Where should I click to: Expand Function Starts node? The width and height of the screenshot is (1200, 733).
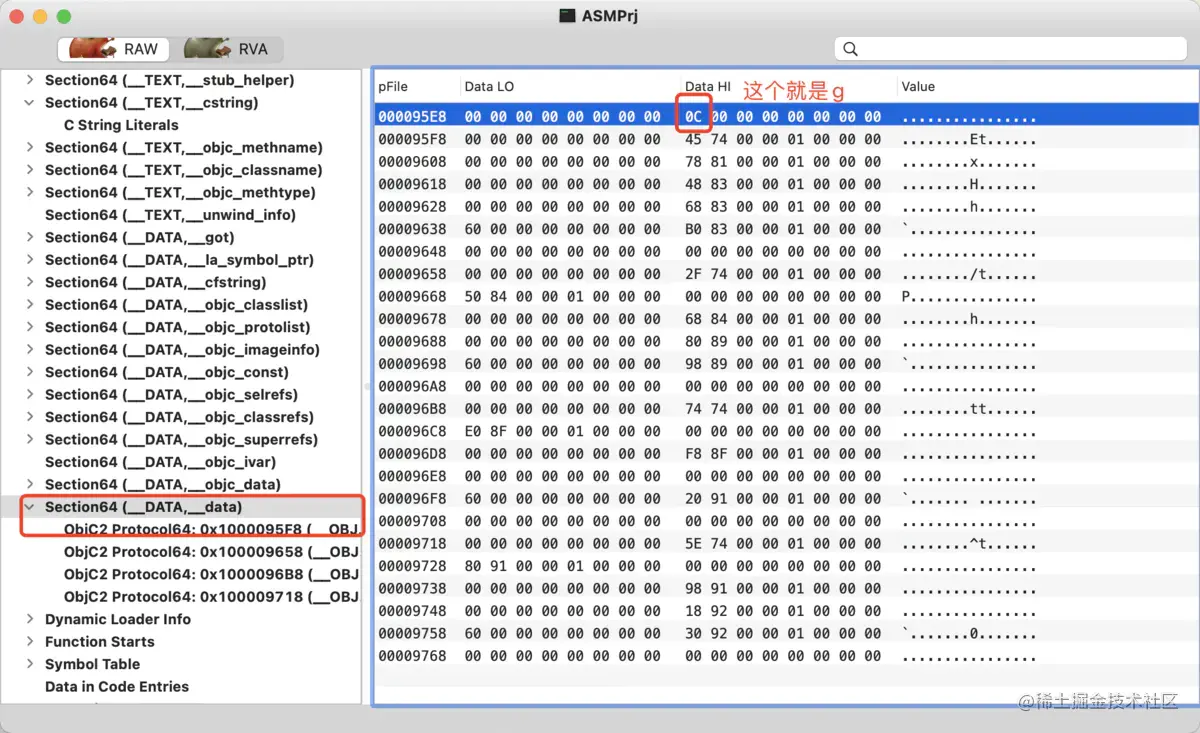[x=30, y=642]
